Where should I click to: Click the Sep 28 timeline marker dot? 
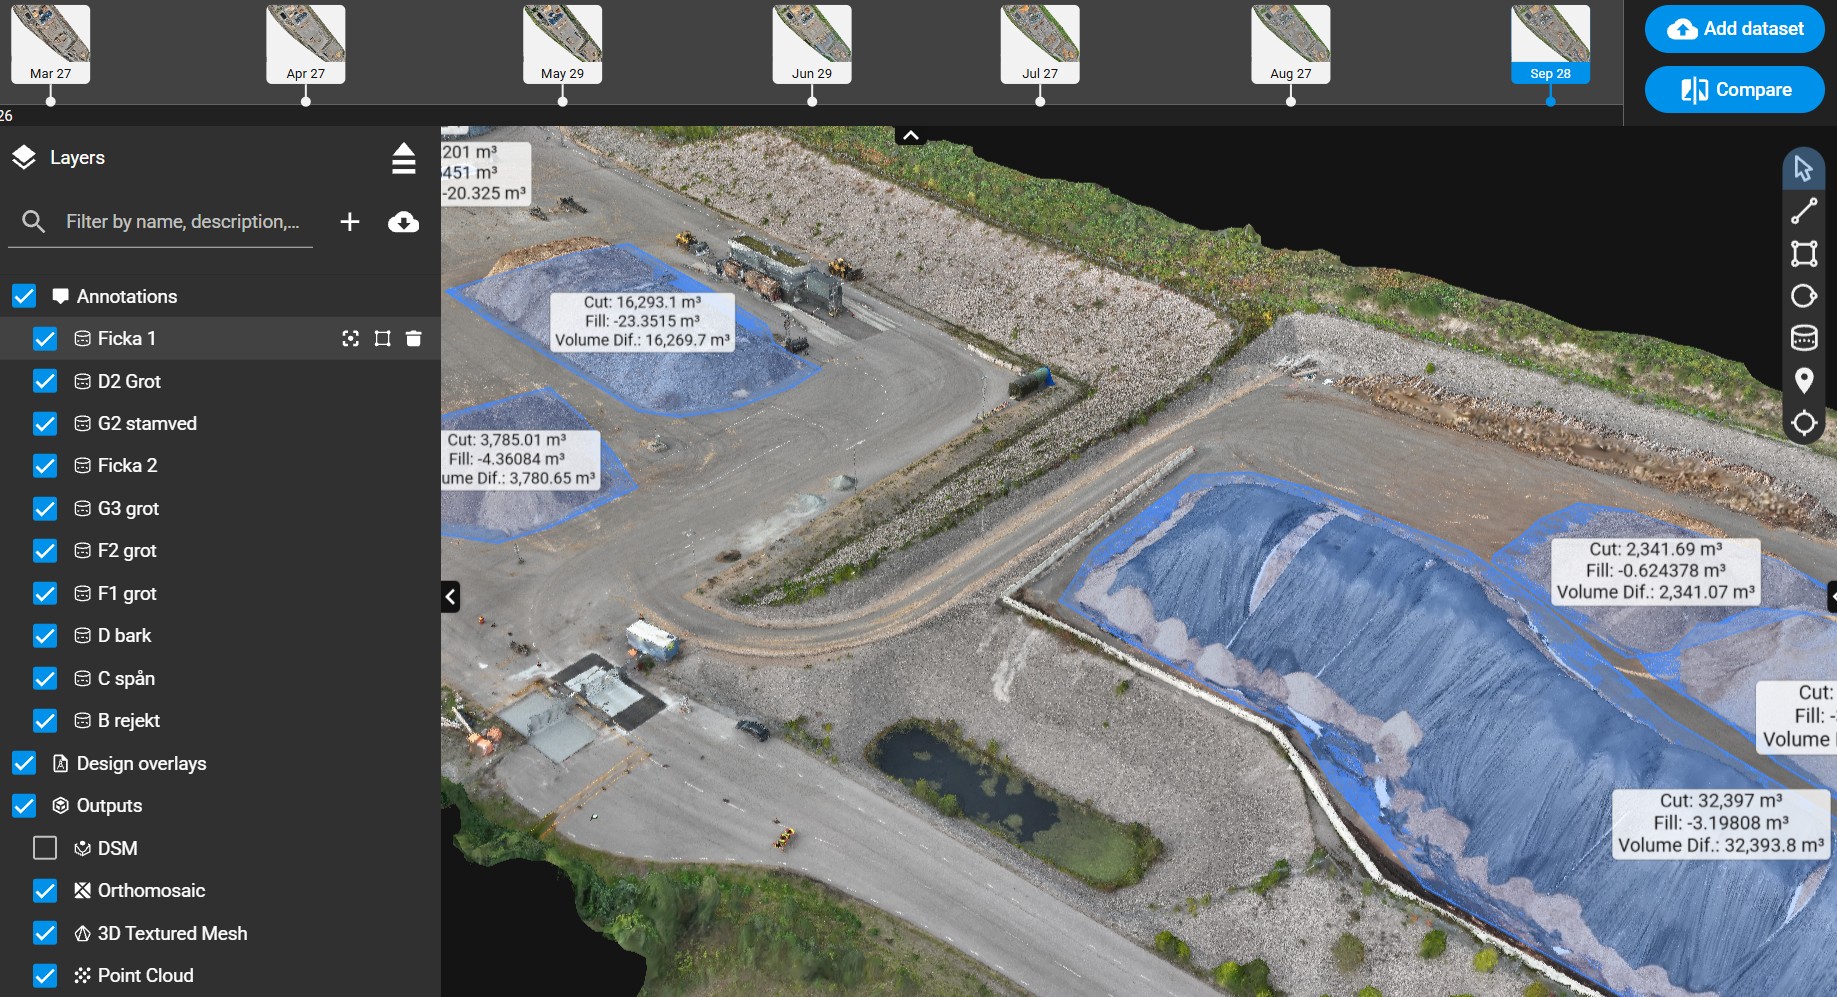pyautogui.click(x=1550, y=101)
